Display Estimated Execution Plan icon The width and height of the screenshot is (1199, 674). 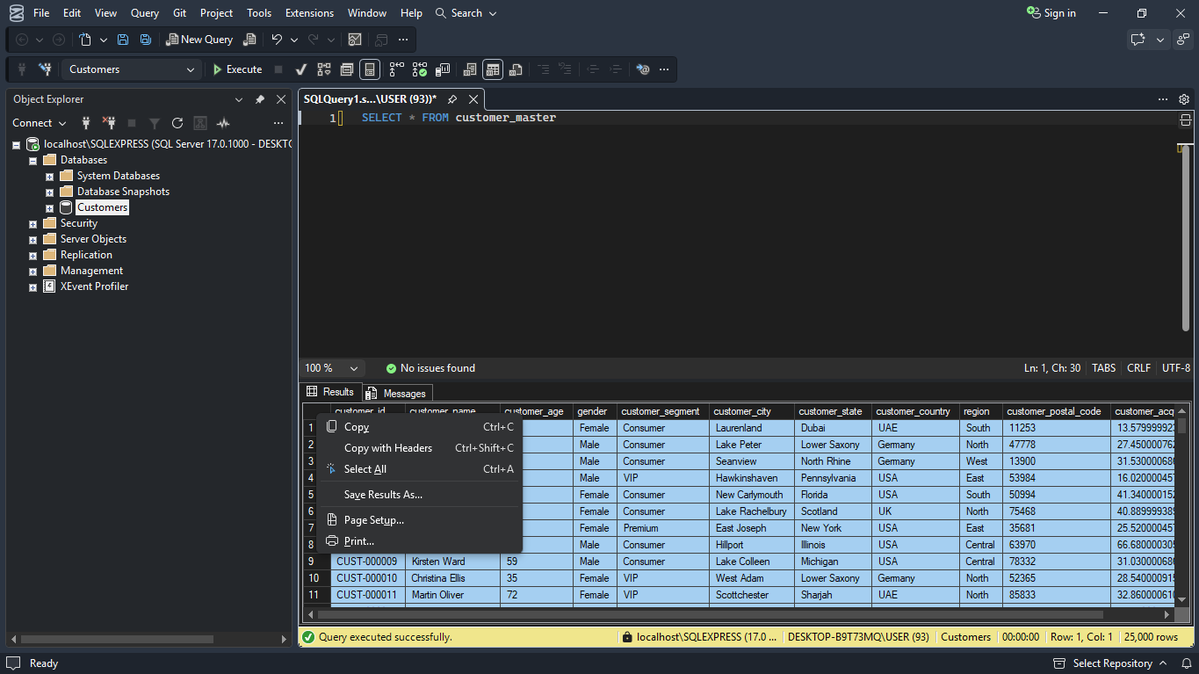(324, 70)
